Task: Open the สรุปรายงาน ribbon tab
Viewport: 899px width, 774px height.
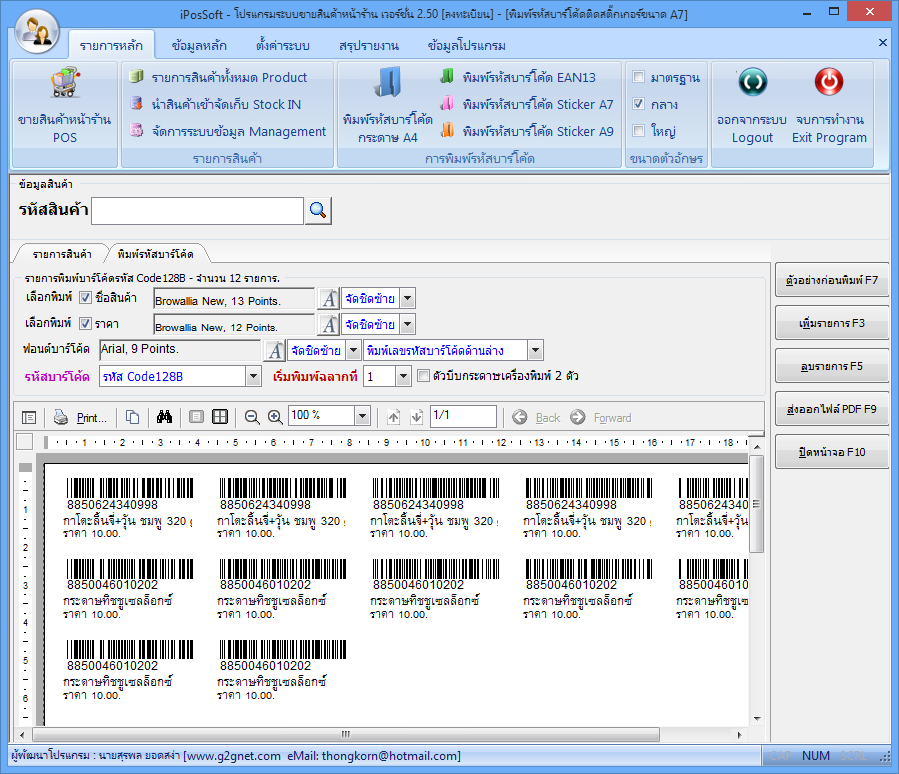Action: click(x=369, y=45)
